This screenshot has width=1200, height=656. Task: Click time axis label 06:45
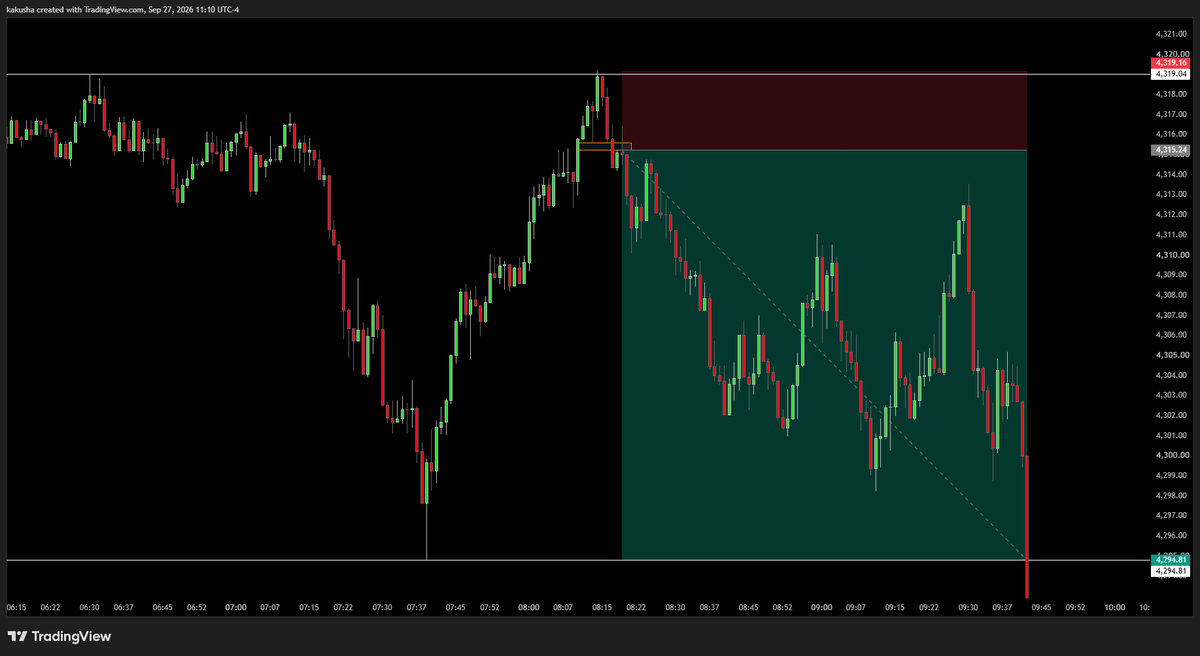(x=161, y=607)
